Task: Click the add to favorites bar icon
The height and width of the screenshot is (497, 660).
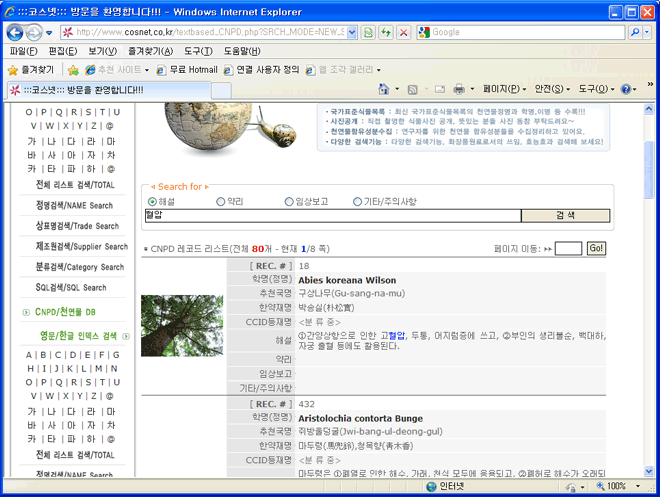Action: [73, 70]
